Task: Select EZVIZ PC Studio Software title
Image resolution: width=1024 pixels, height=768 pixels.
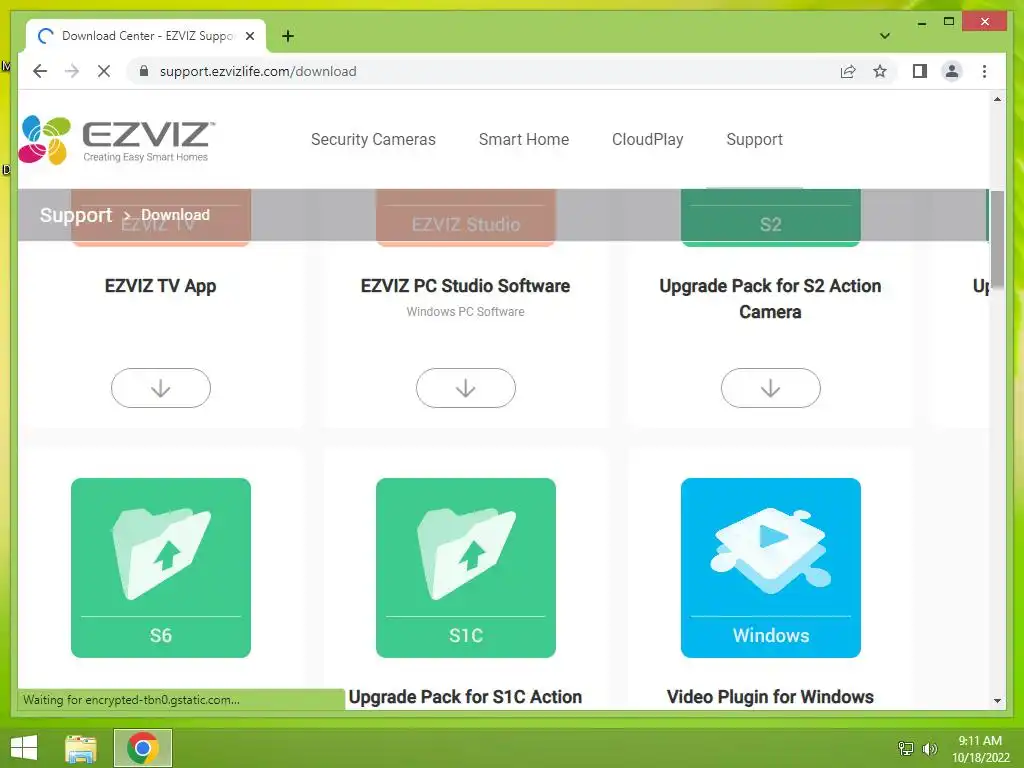Action: [466, 286]
